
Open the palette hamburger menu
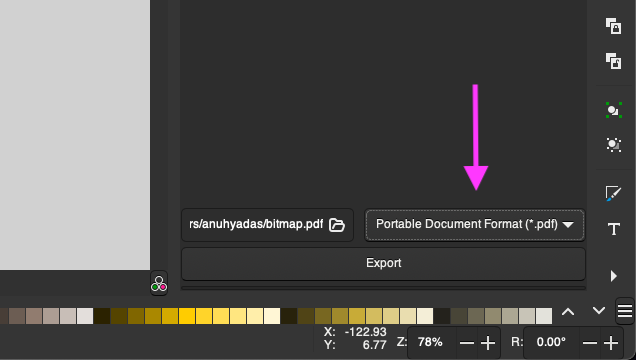click(x=625, y=311)
